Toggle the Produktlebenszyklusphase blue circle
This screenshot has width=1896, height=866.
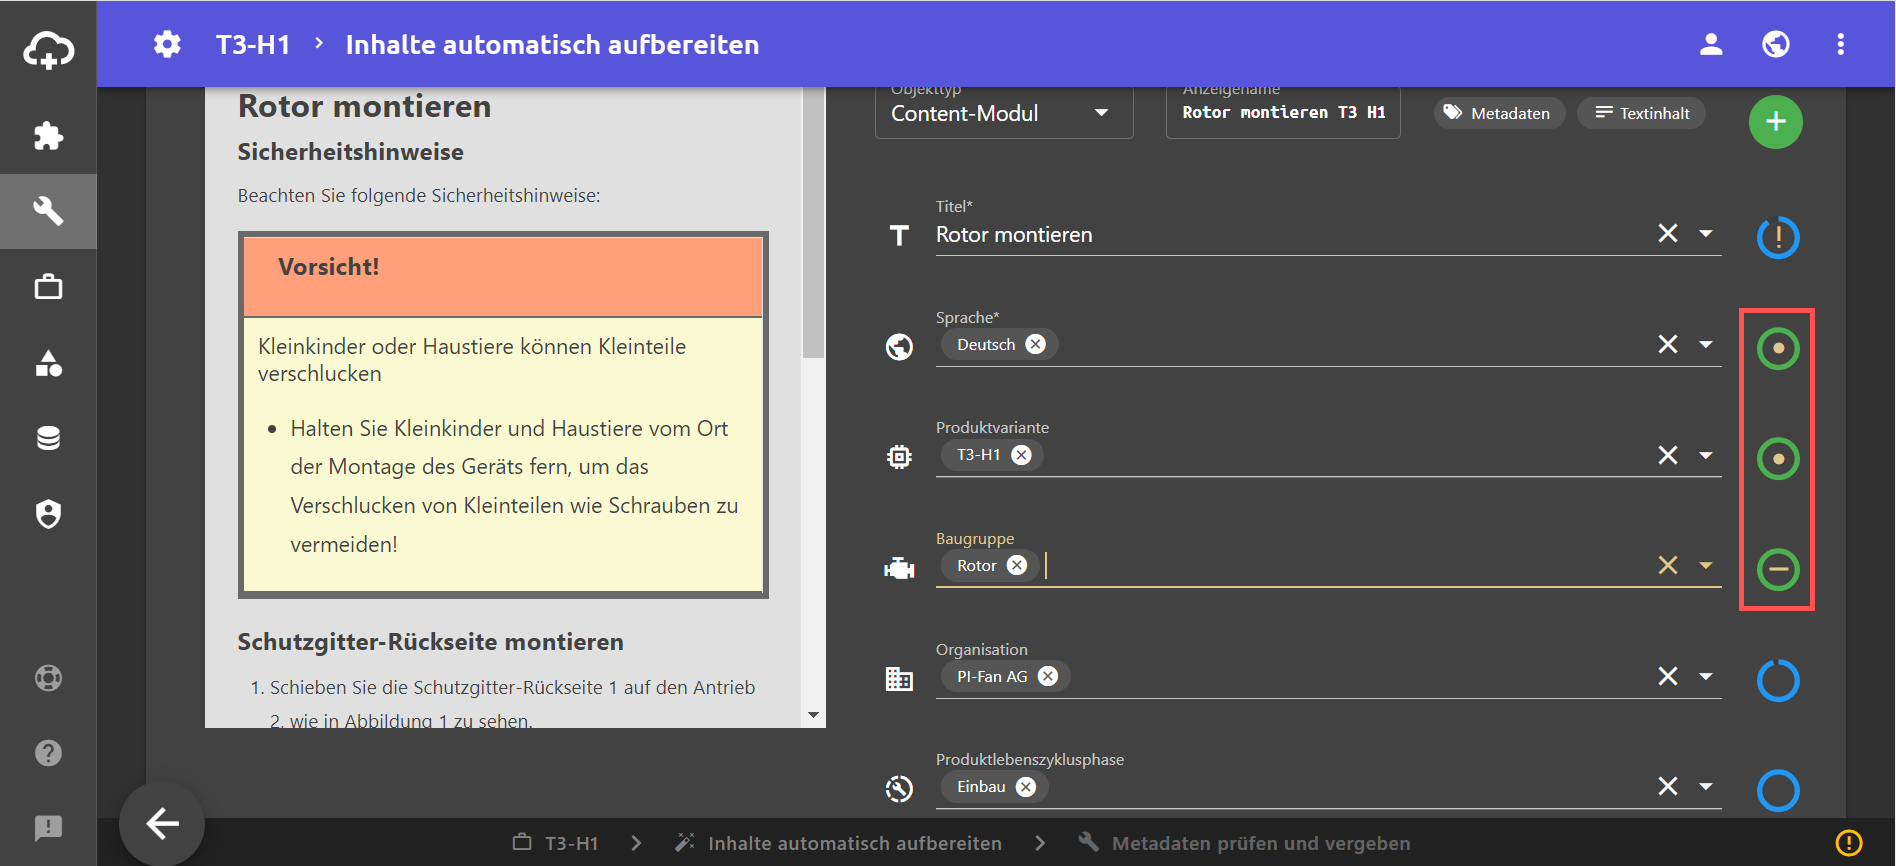point(1778,790)
